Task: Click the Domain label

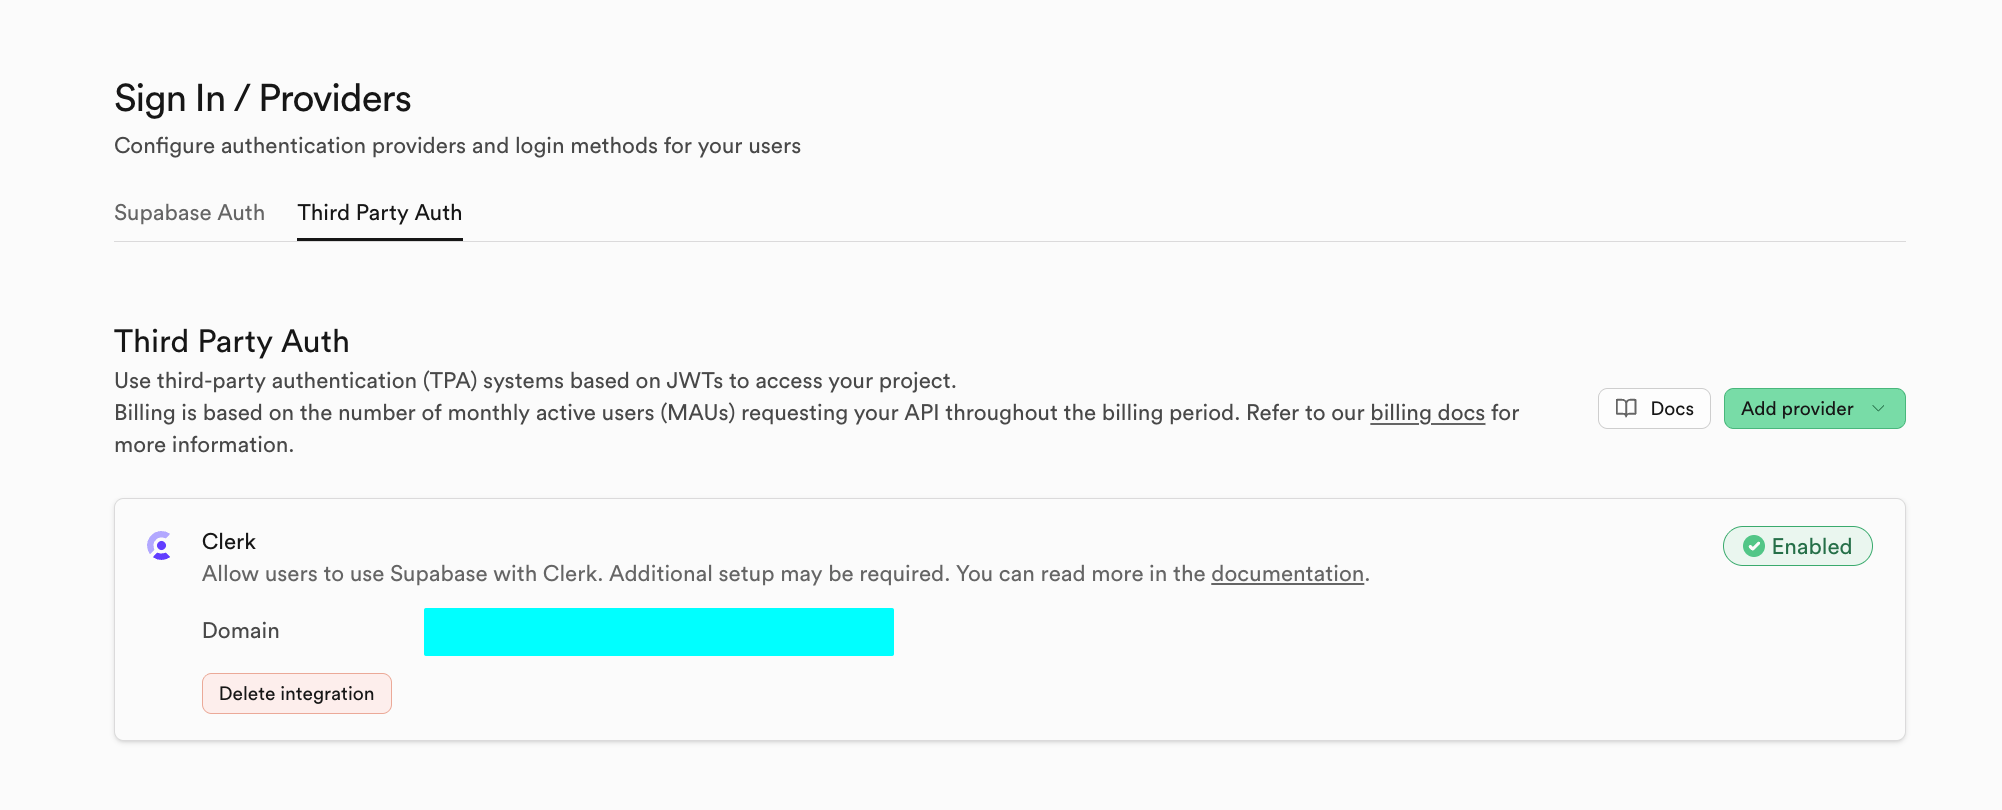Action: (x=240, y=631)
